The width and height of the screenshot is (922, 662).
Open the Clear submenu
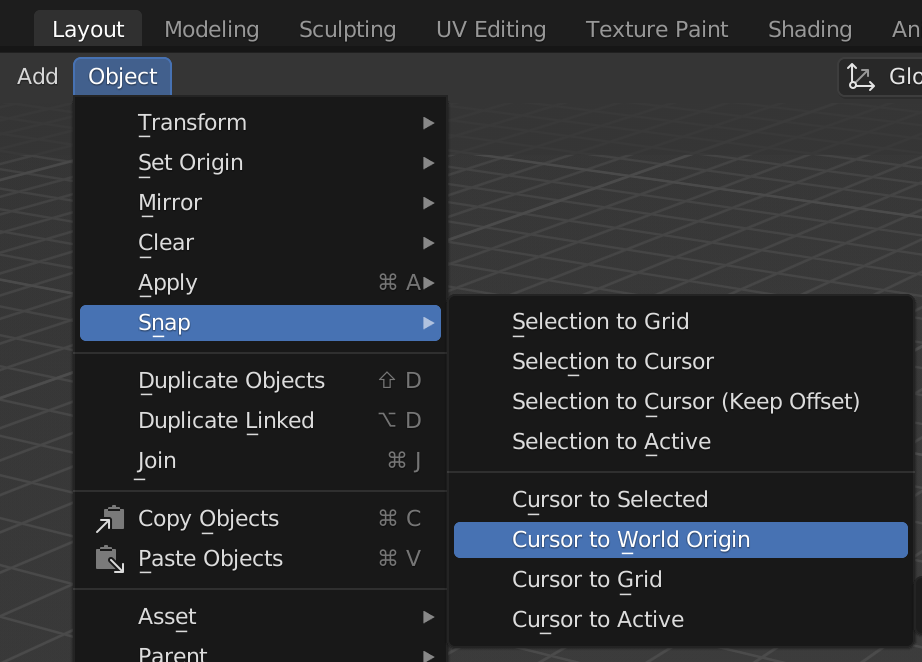[260, 243]
